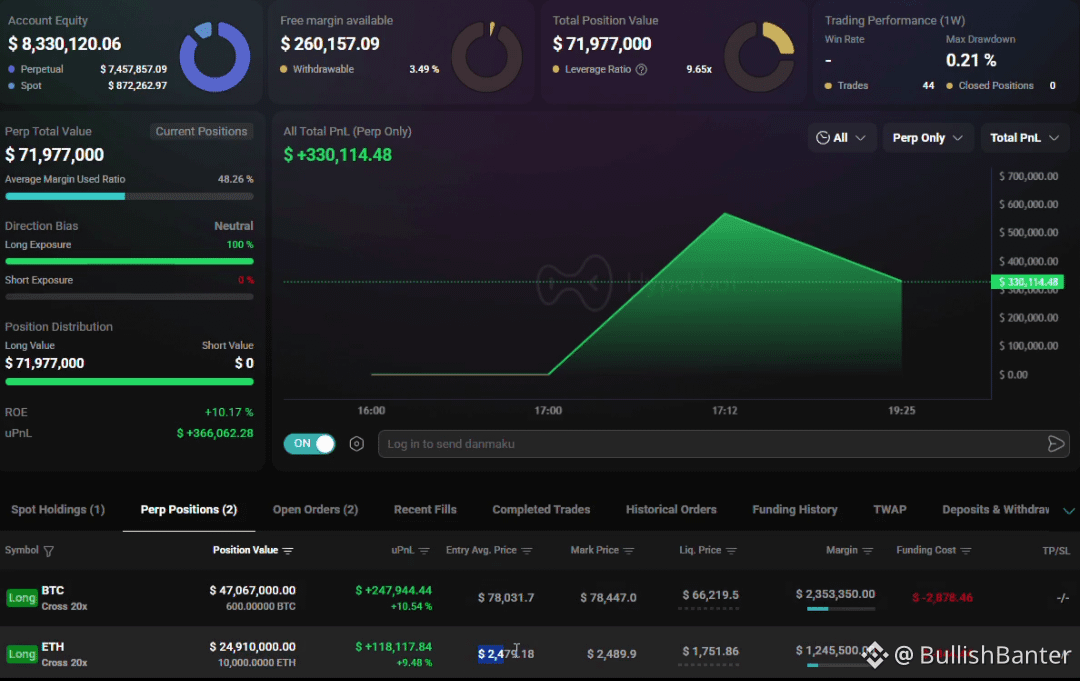Click the Leverage Ratio help question icon
Image resolution: width=1080 pixels, height=681 pixels.
click(x=641, y=70)
